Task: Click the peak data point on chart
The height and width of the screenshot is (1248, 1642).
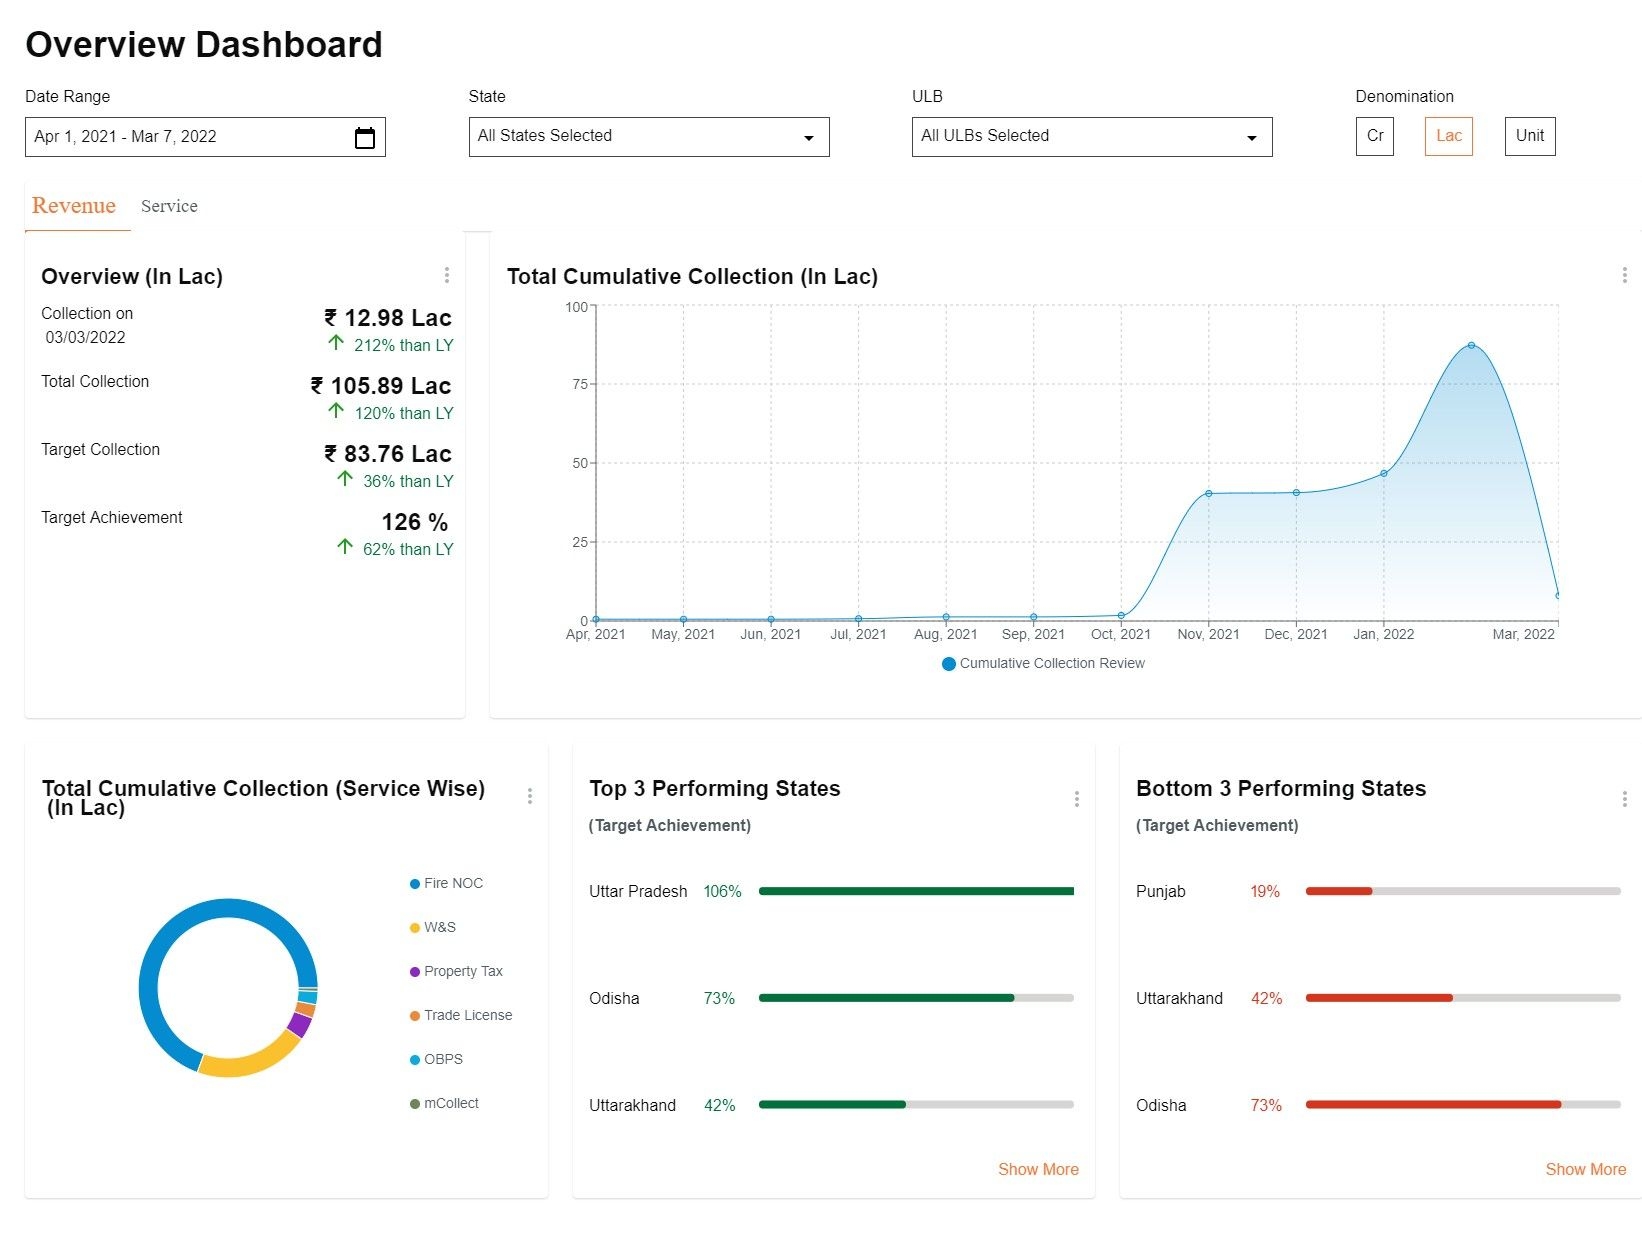Action: point(1471,345)
